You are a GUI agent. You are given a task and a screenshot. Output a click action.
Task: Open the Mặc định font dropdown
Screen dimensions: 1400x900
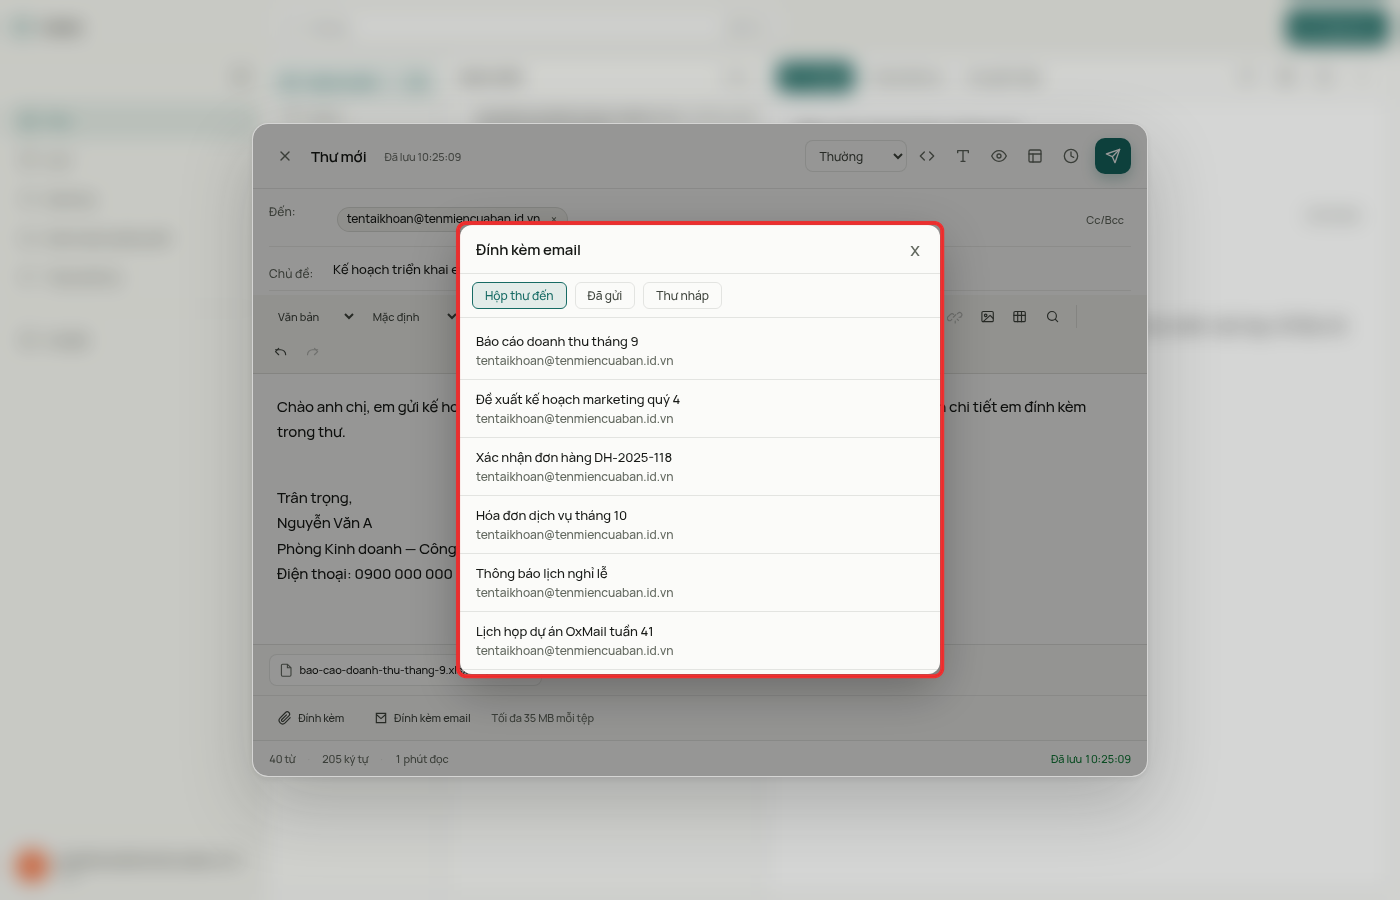tap(413, 317)
